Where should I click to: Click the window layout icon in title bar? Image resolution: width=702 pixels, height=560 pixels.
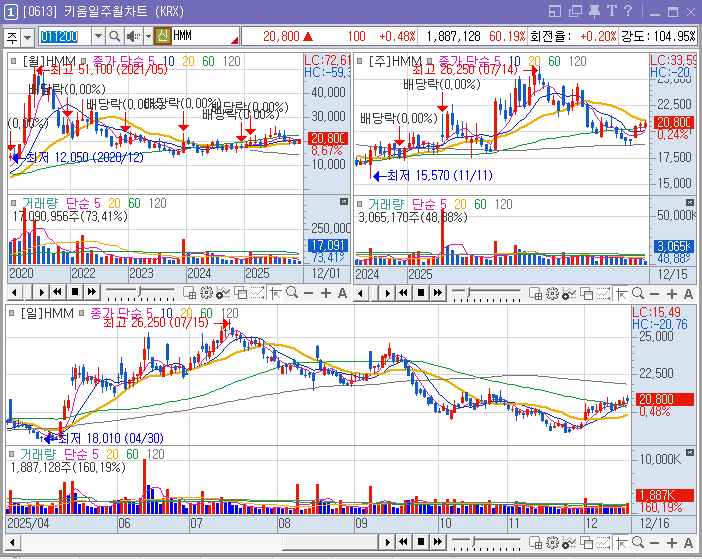(555, 11)
